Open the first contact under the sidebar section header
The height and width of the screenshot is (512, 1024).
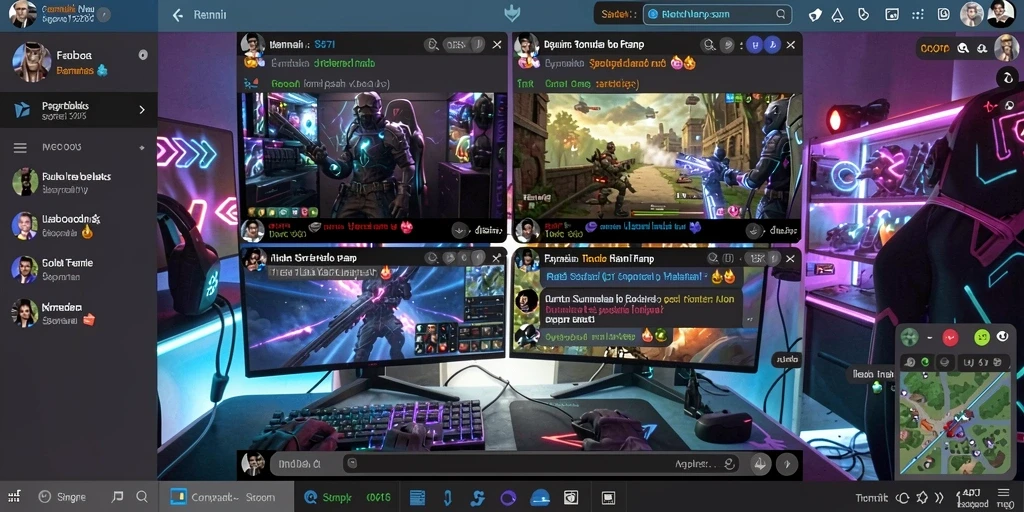click(78, 182)
